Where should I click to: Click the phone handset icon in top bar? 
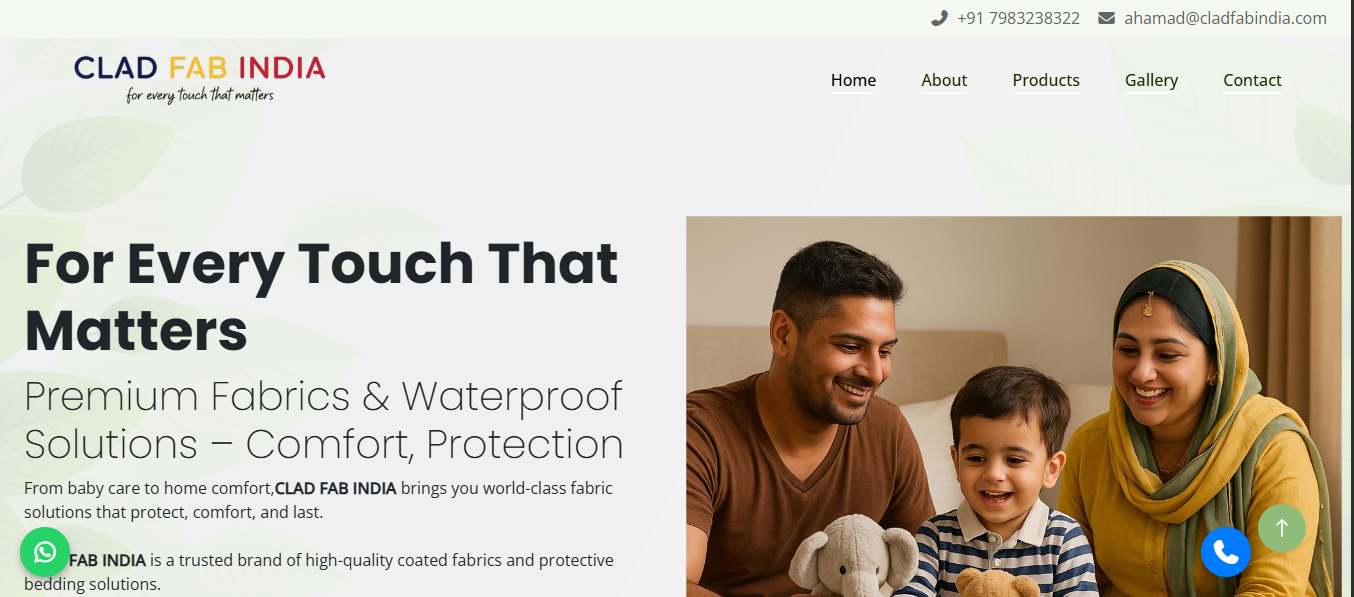pyautogui.click(x=939, y=18)
